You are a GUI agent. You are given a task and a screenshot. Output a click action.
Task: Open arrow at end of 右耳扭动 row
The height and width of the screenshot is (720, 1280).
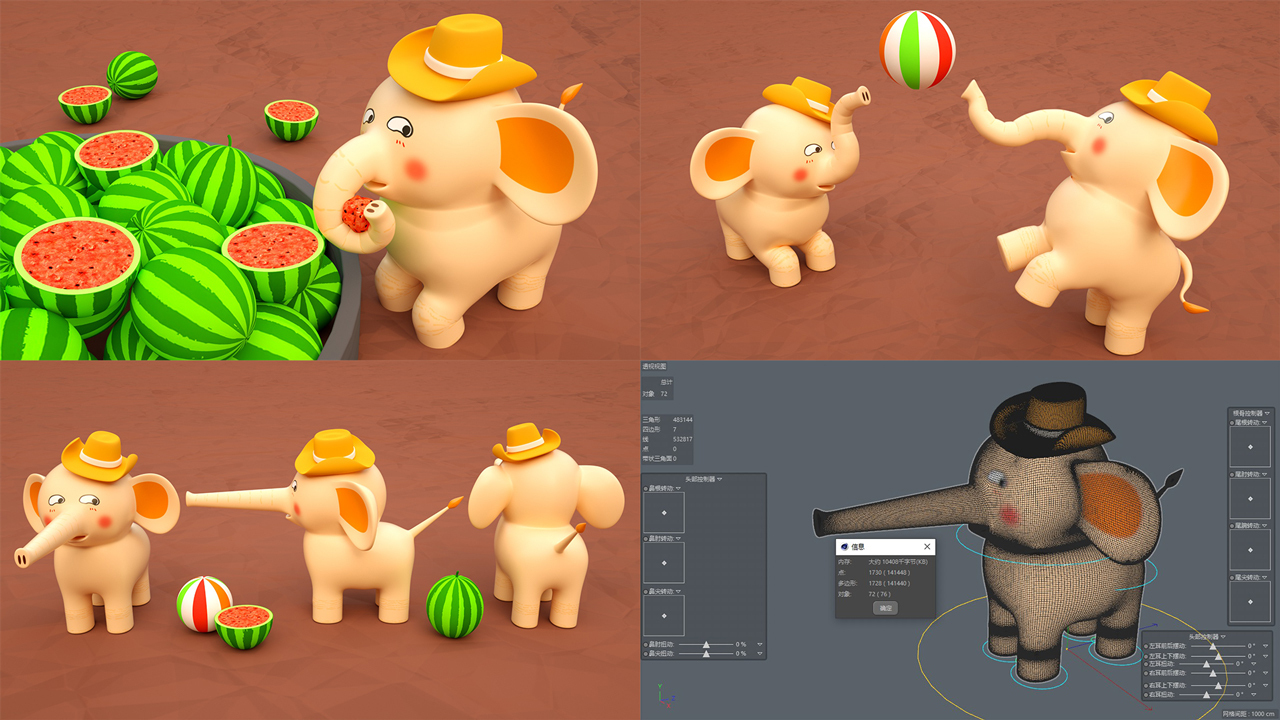coord(1254,694)
